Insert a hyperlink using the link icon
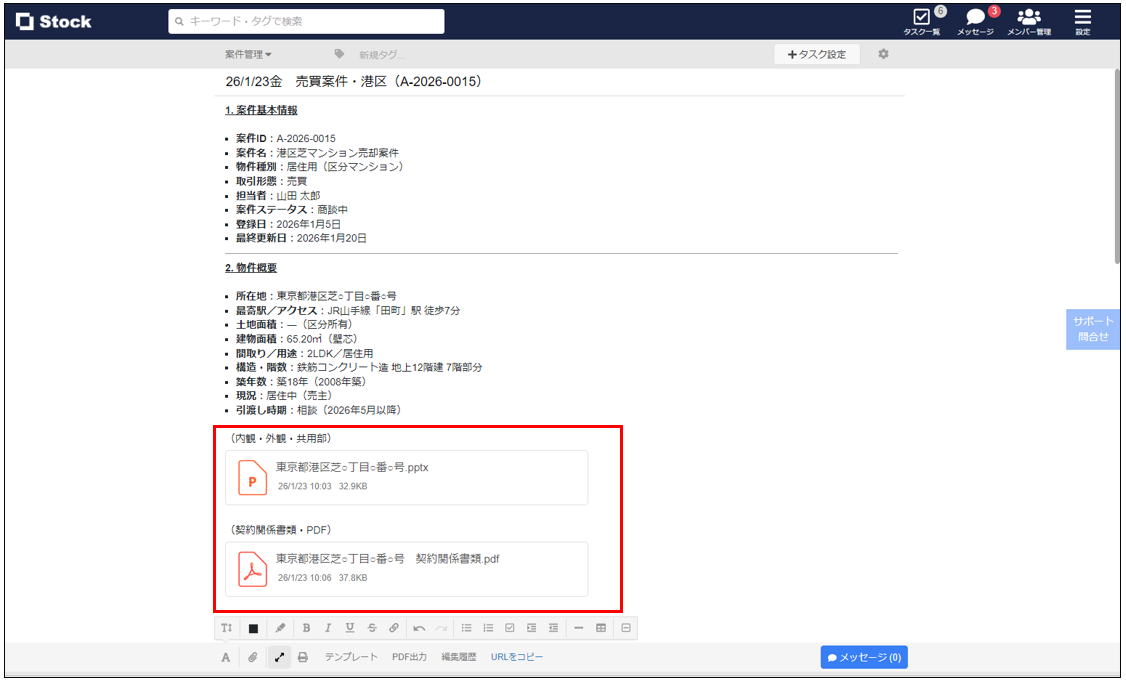This screenshot has height=680, width=1126. point(396,627)
